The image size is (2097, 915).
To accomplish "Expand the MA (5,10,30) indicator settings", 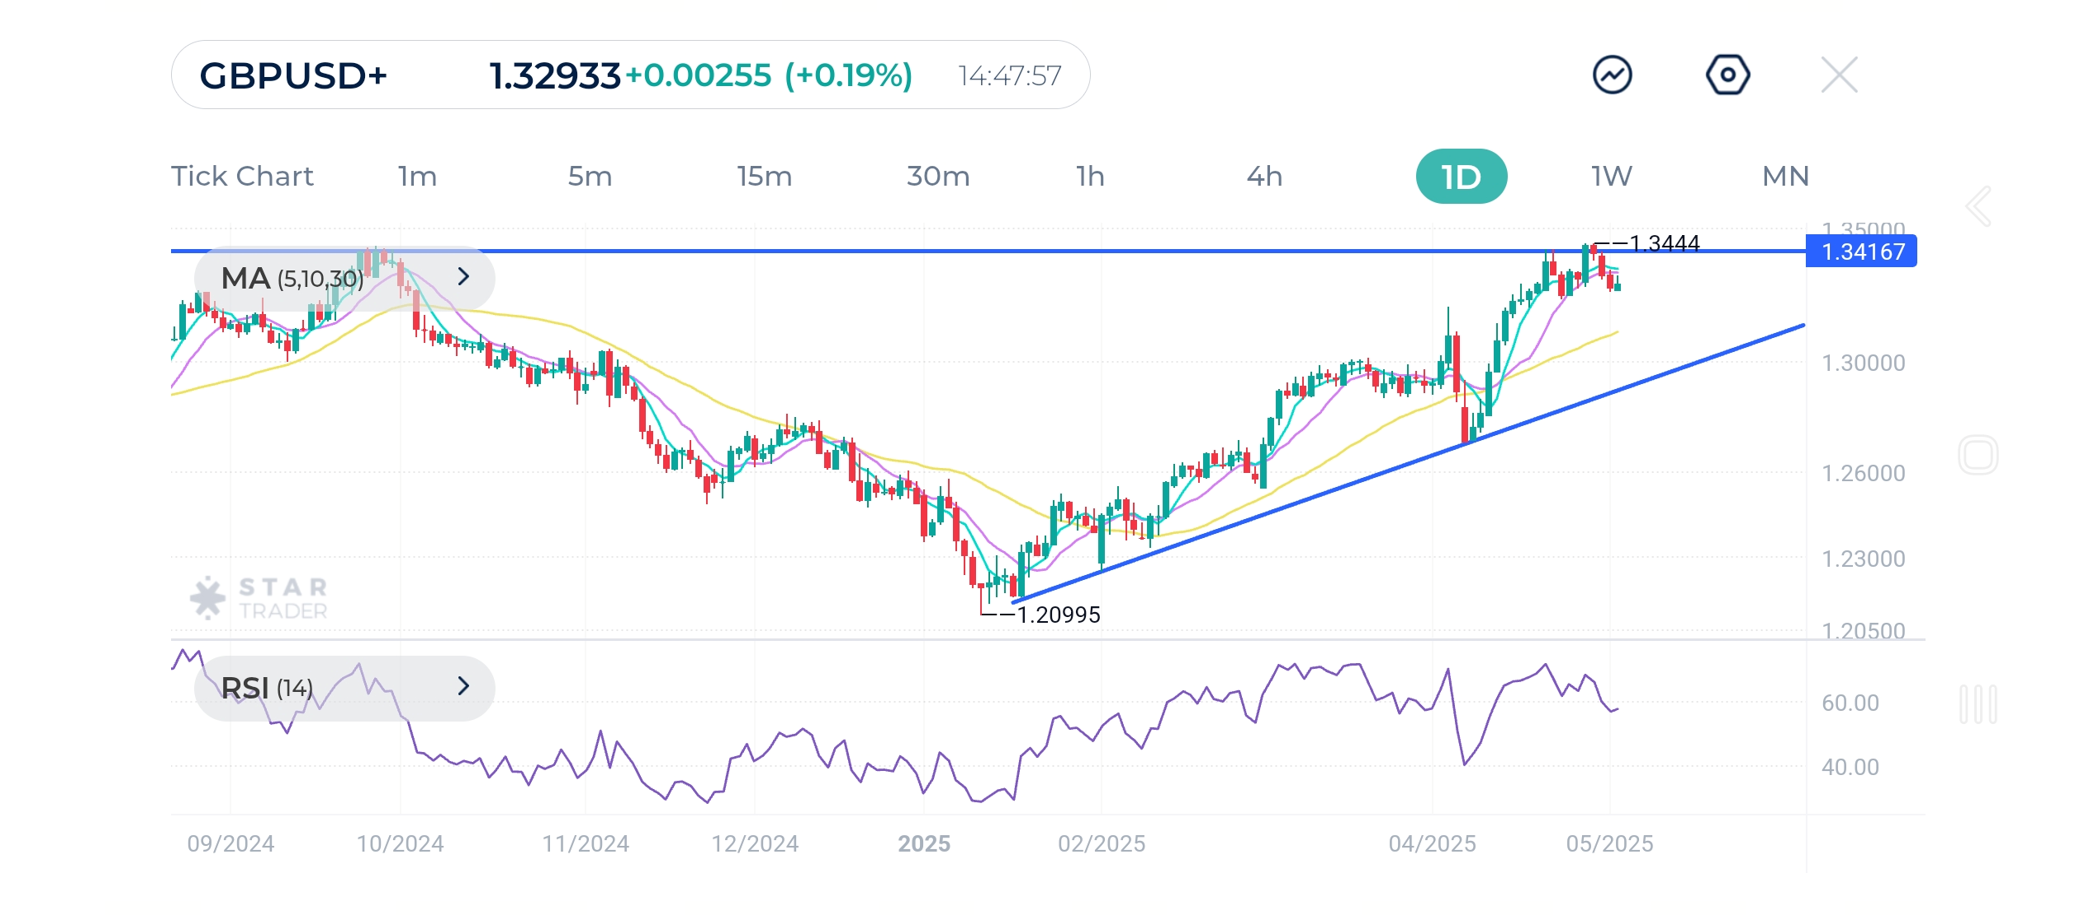I will tap(463, 278).
